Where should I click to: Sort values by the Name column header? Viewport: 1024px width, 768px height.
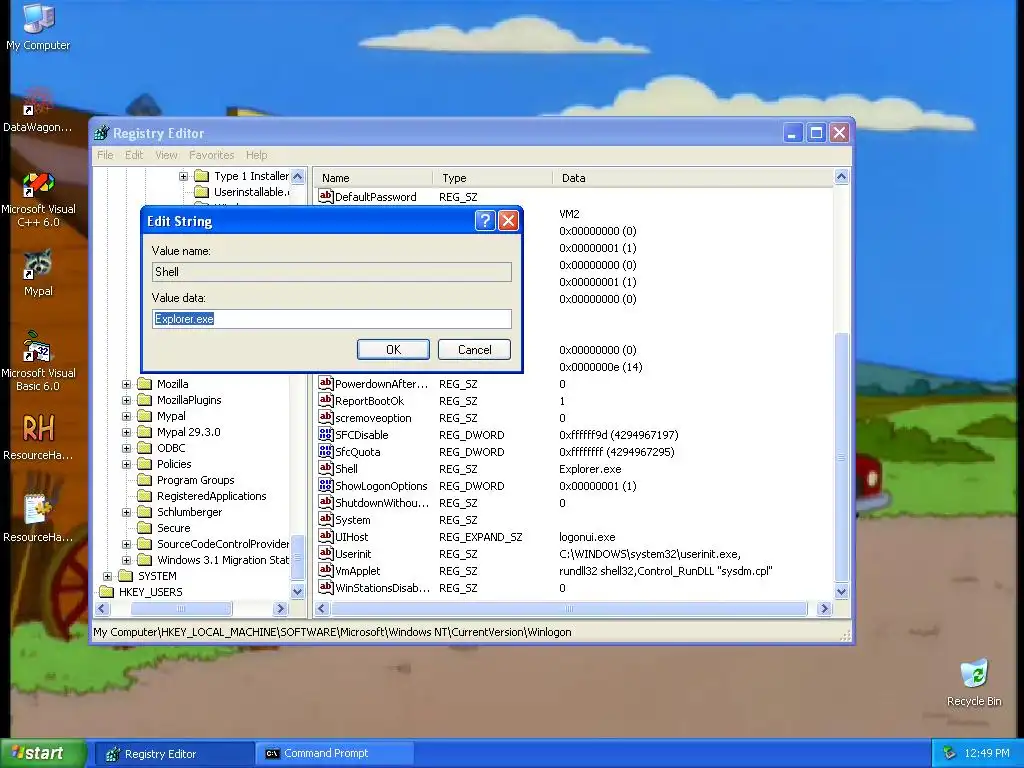(x=374, y=178)
